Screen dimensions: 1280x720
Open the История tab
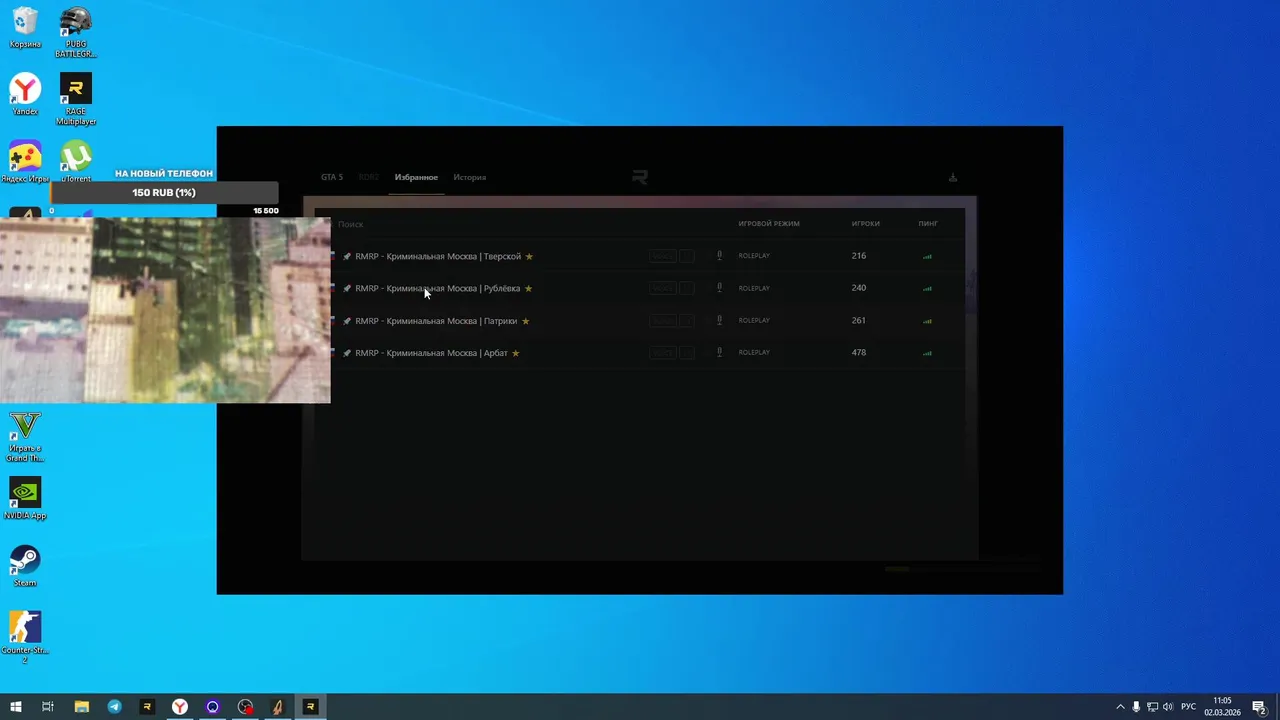click(469, 177)
